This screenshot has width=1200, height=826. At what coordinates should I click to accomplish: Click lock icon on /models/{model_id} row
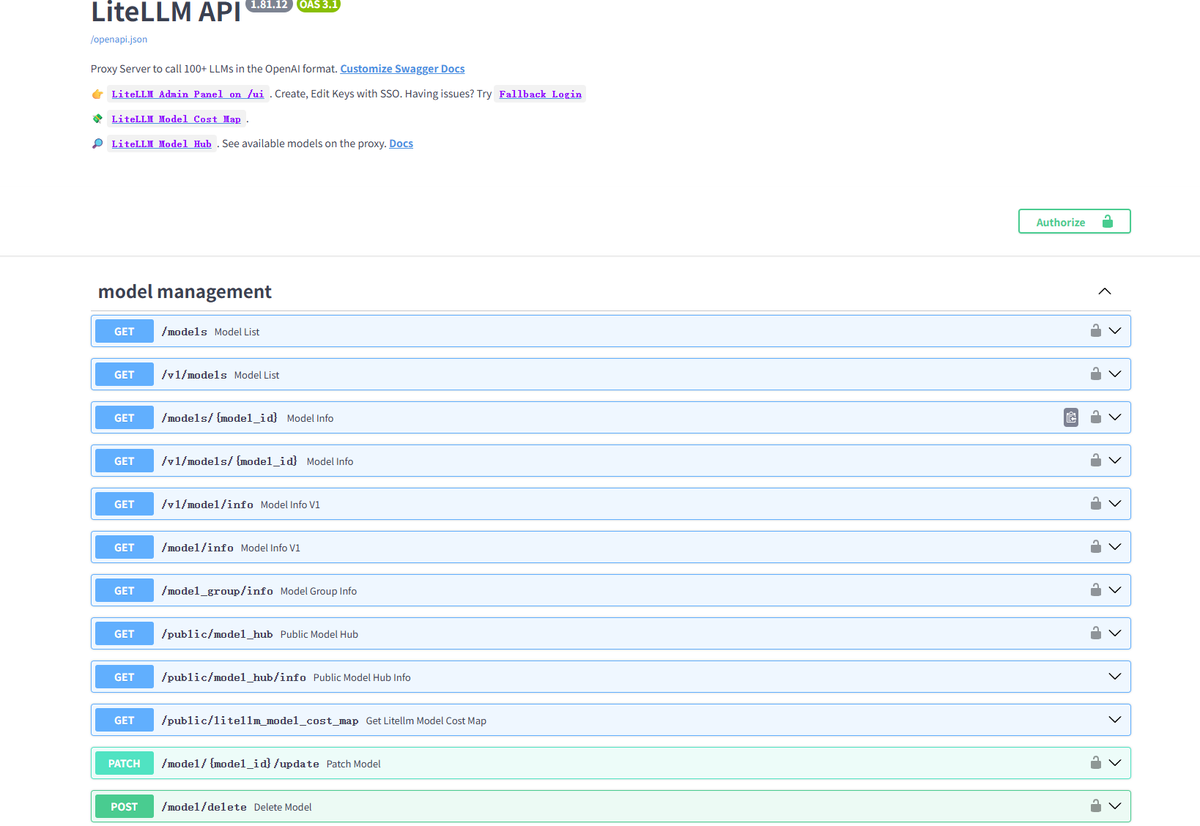[1096, 417]
